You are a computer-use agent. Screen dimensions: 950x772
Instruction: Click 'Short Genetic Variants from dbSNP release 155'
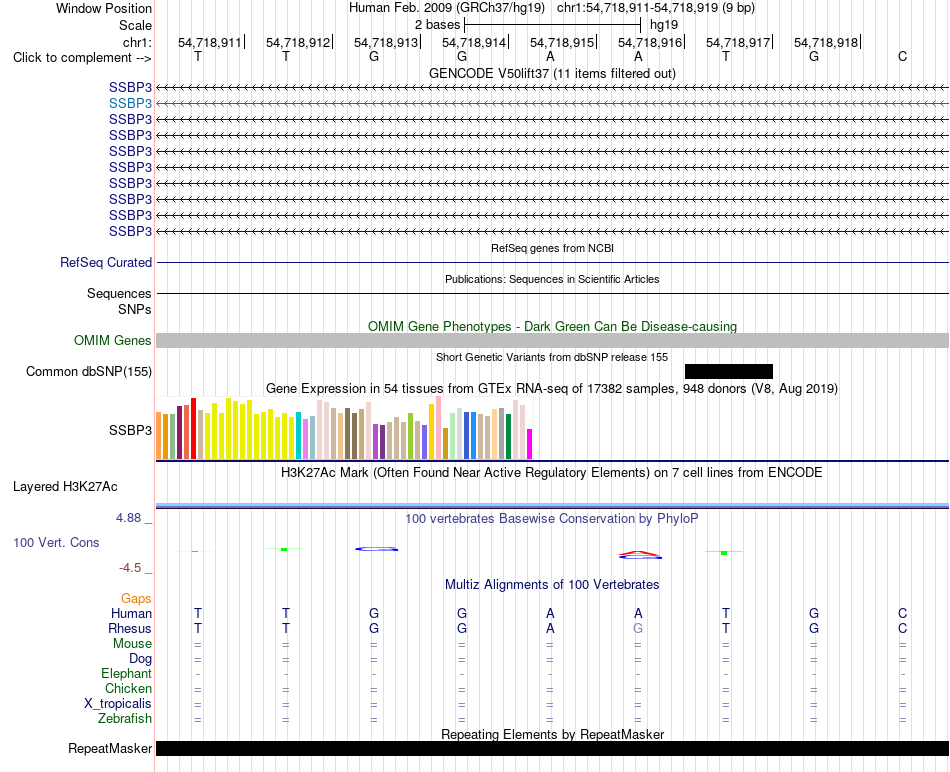(552, 357)
